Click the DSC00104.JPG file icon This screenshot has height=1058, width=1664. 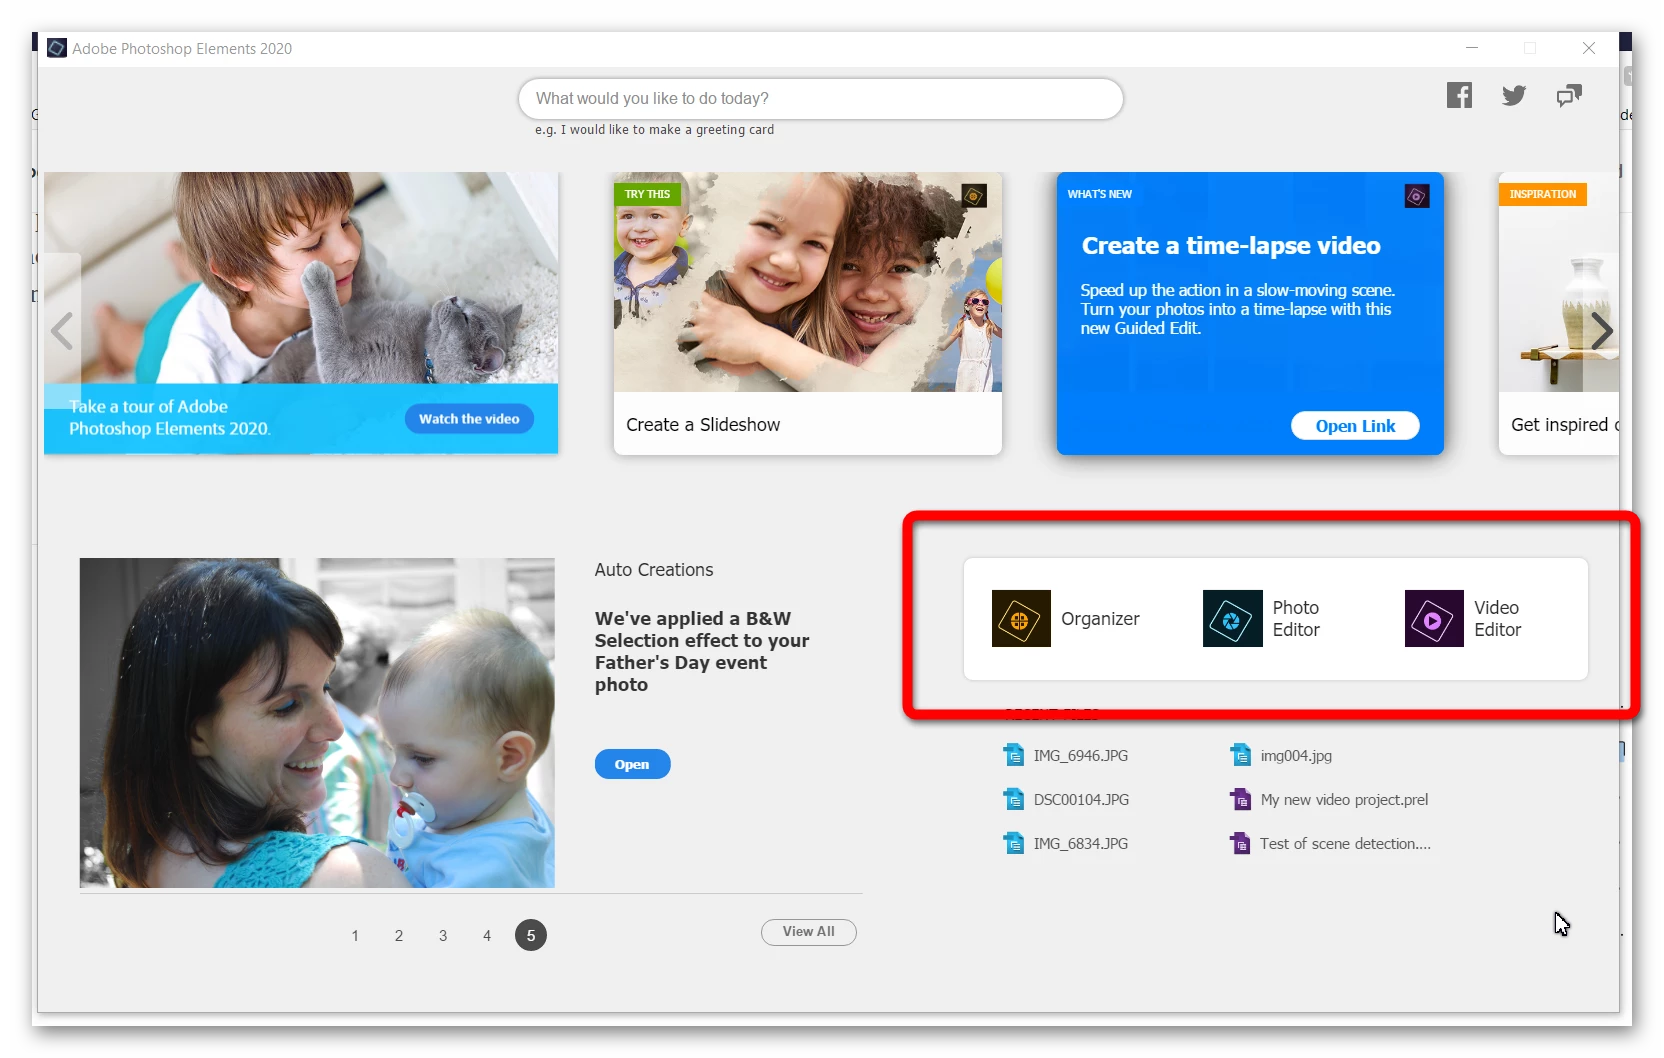click(x=1014, y=799)
